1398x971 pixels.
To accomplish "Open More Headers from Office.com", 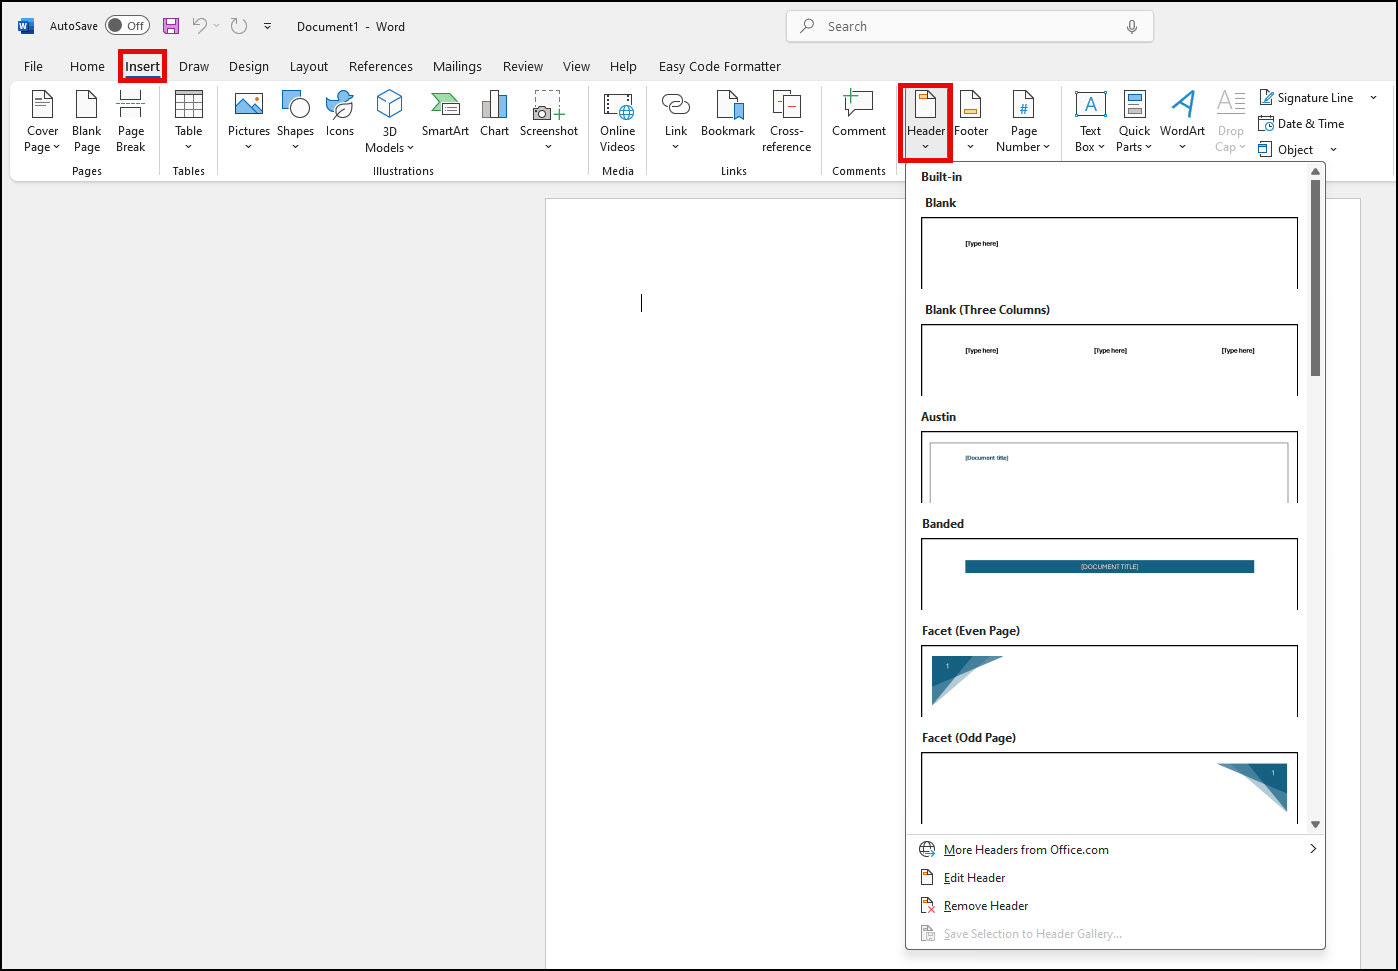I will tap(1025, 849).
